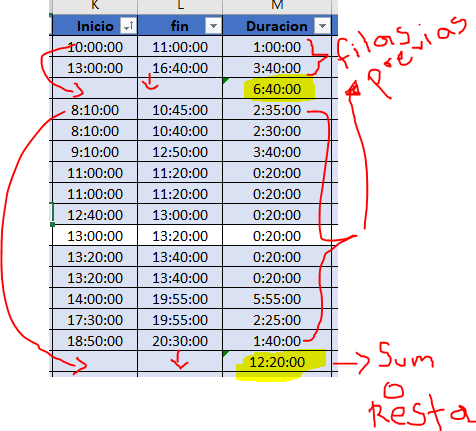The height and width of the screenshot is (431, 476).
Task: Select column L header
Action: 180,5
